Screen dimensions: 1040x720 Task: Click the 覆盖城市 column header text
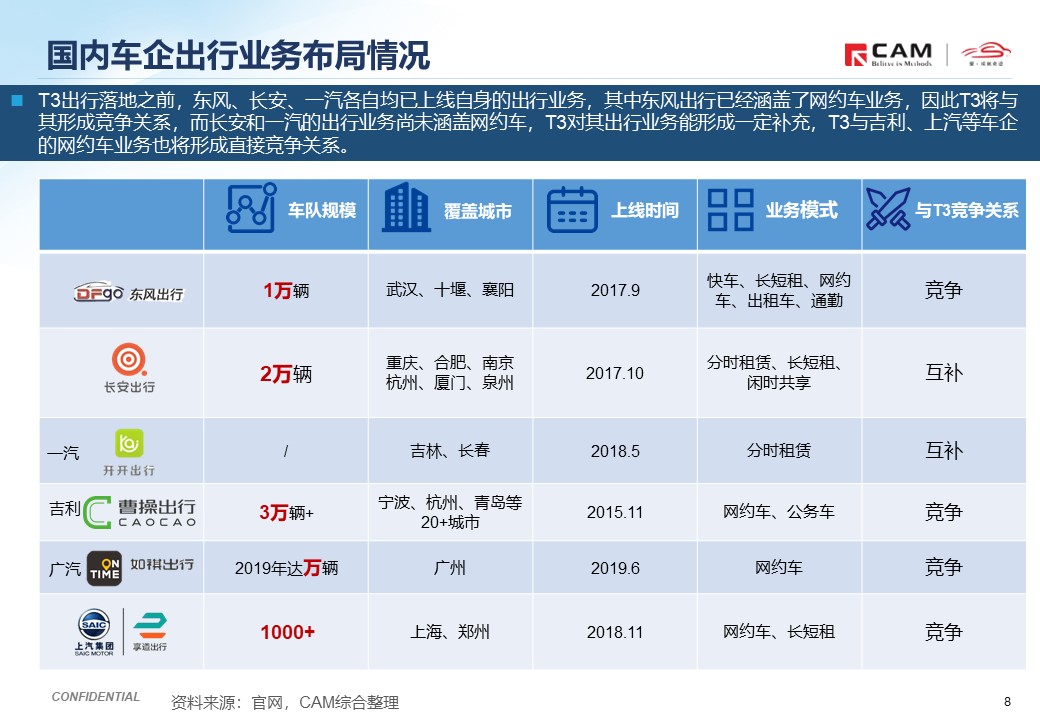point(478,211)
